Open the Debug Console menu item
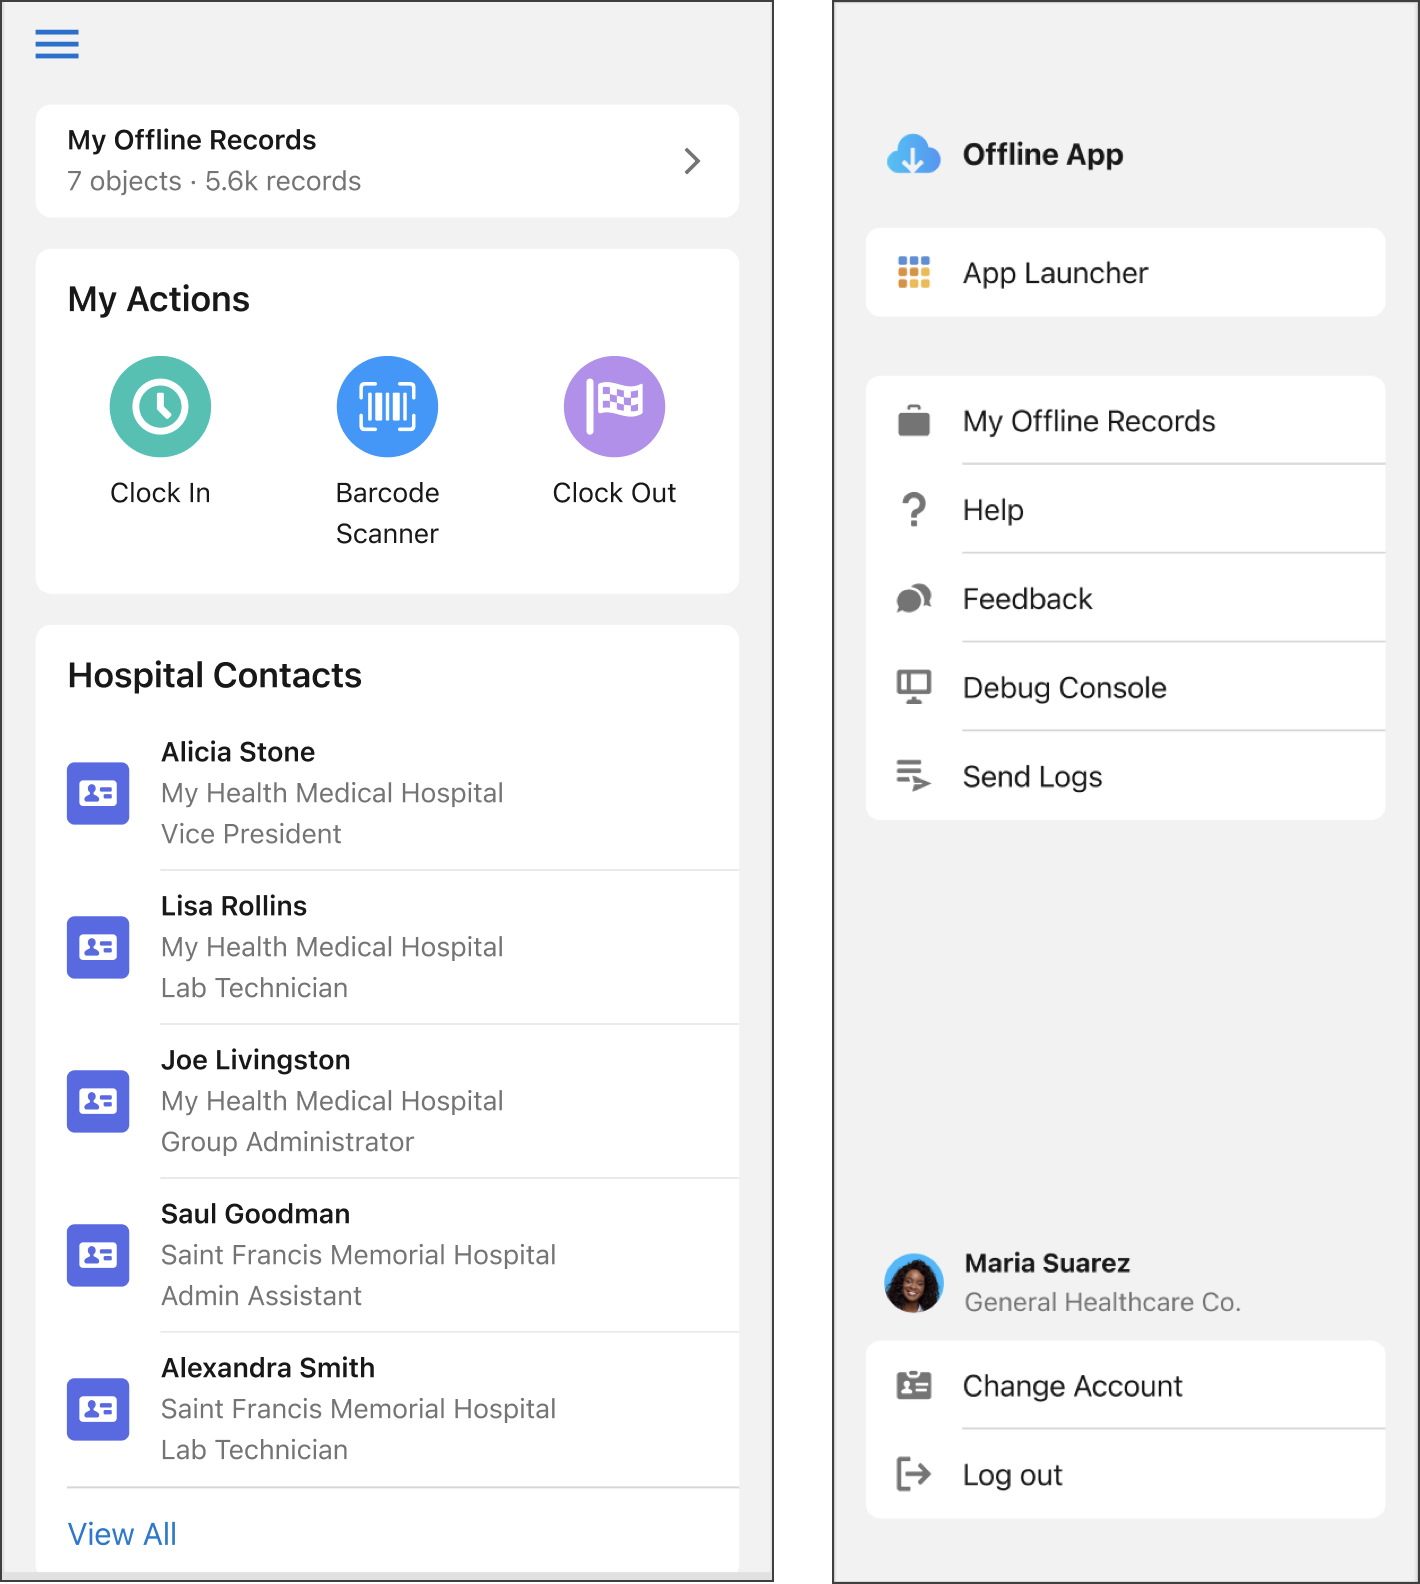Image resolution: width=1420 pixels, height=1584 pixels. pos(1064,688)
